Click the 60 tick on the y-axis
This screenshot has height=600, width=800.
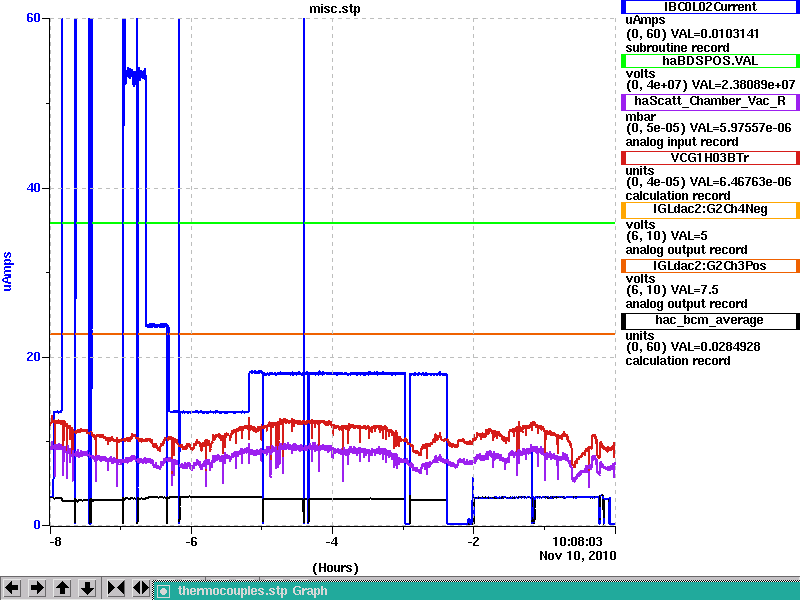[x=33, y=18]
